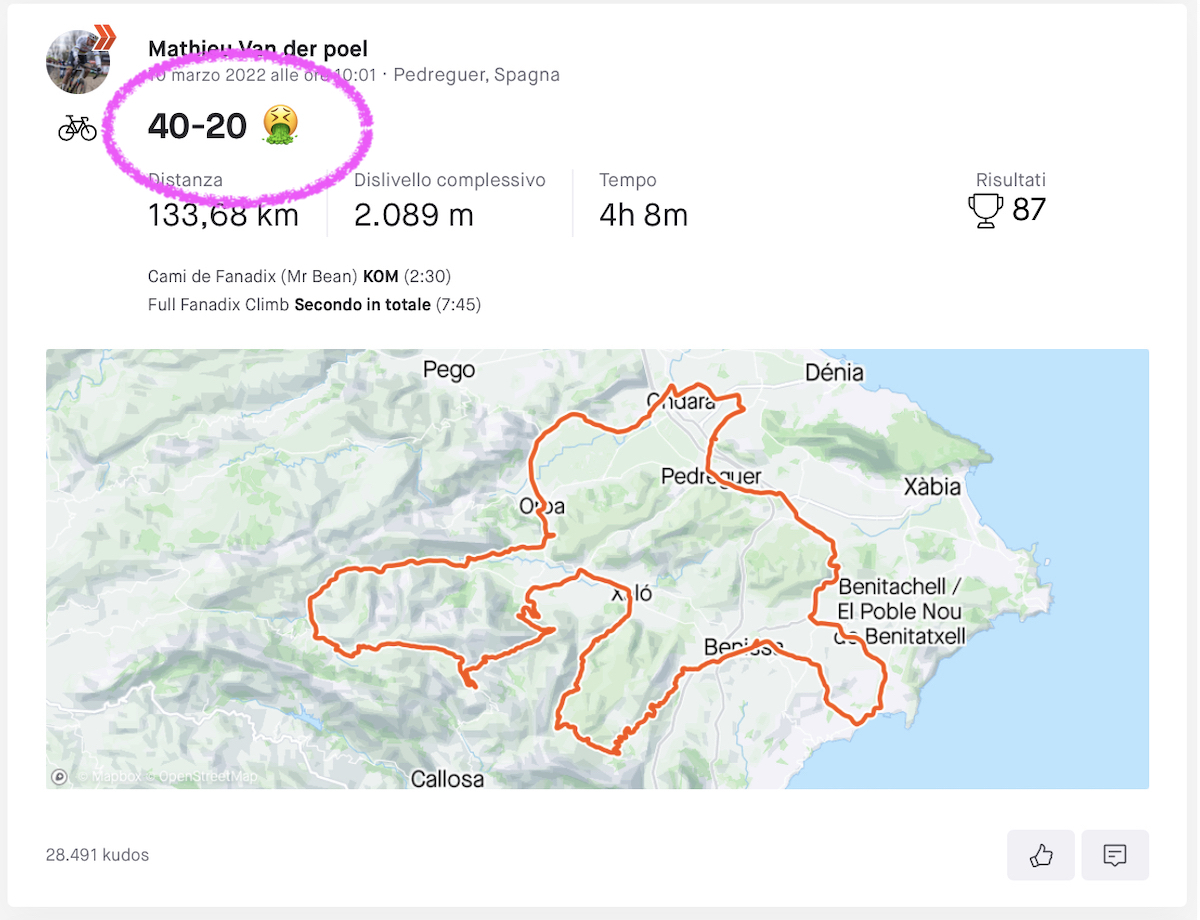The image size is (1200, 920).
Task: Click the OpenStreetMap attribution link
Action: pos(207,776)
